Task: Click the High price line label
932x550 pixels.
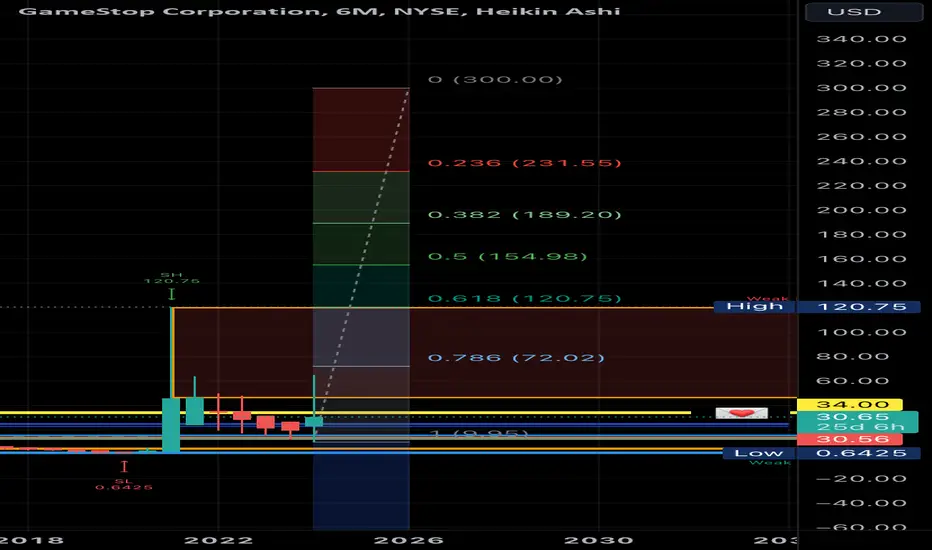Action: tap(755, 306)
